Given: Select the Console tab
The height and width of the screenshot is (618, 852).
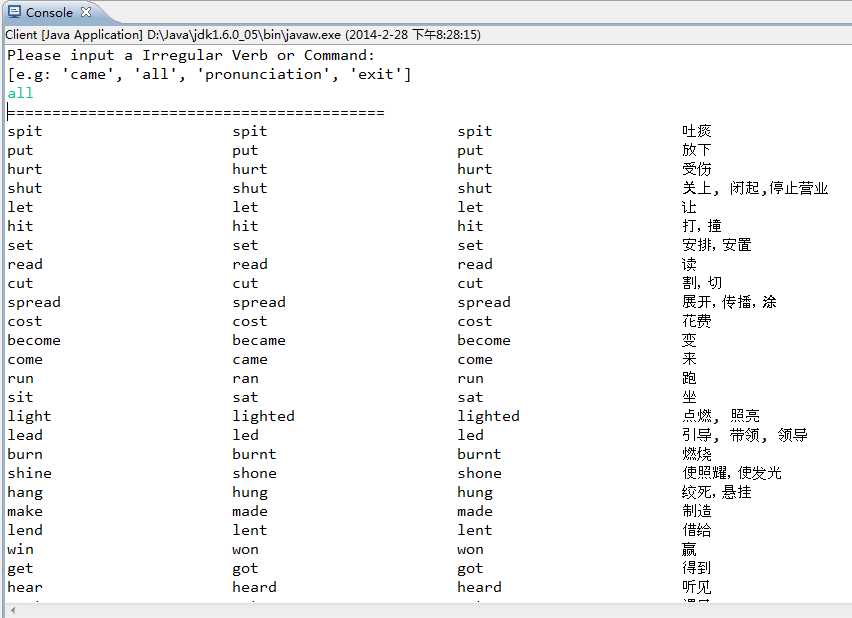Looking at the screenshot, I should (x=49, y=13).
